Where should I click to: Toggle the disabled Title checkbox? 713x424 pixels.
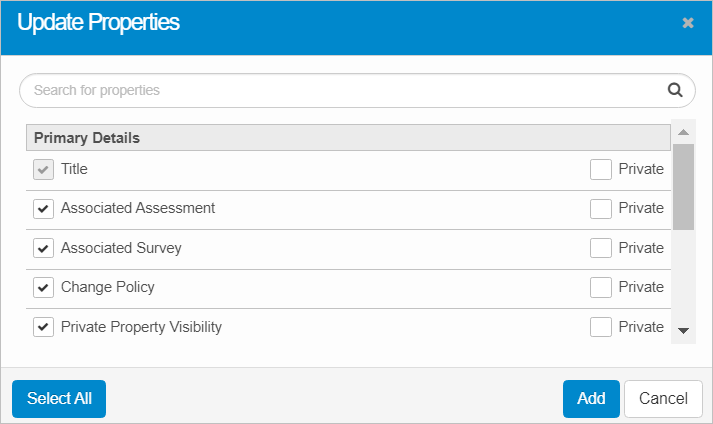click(x=43, y=170)
